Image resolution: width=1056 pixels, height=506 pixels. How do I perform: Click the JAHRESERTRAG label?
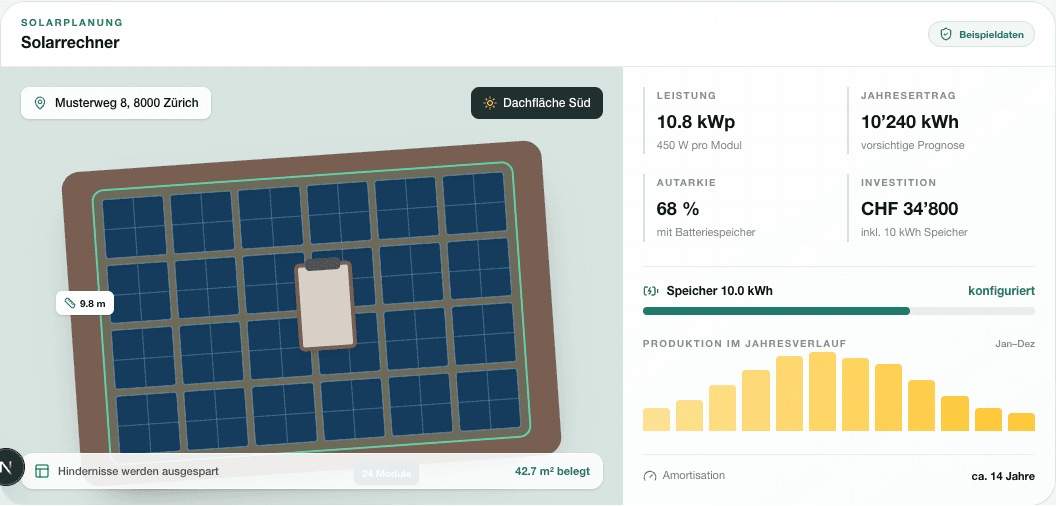[x=908, y=96]
